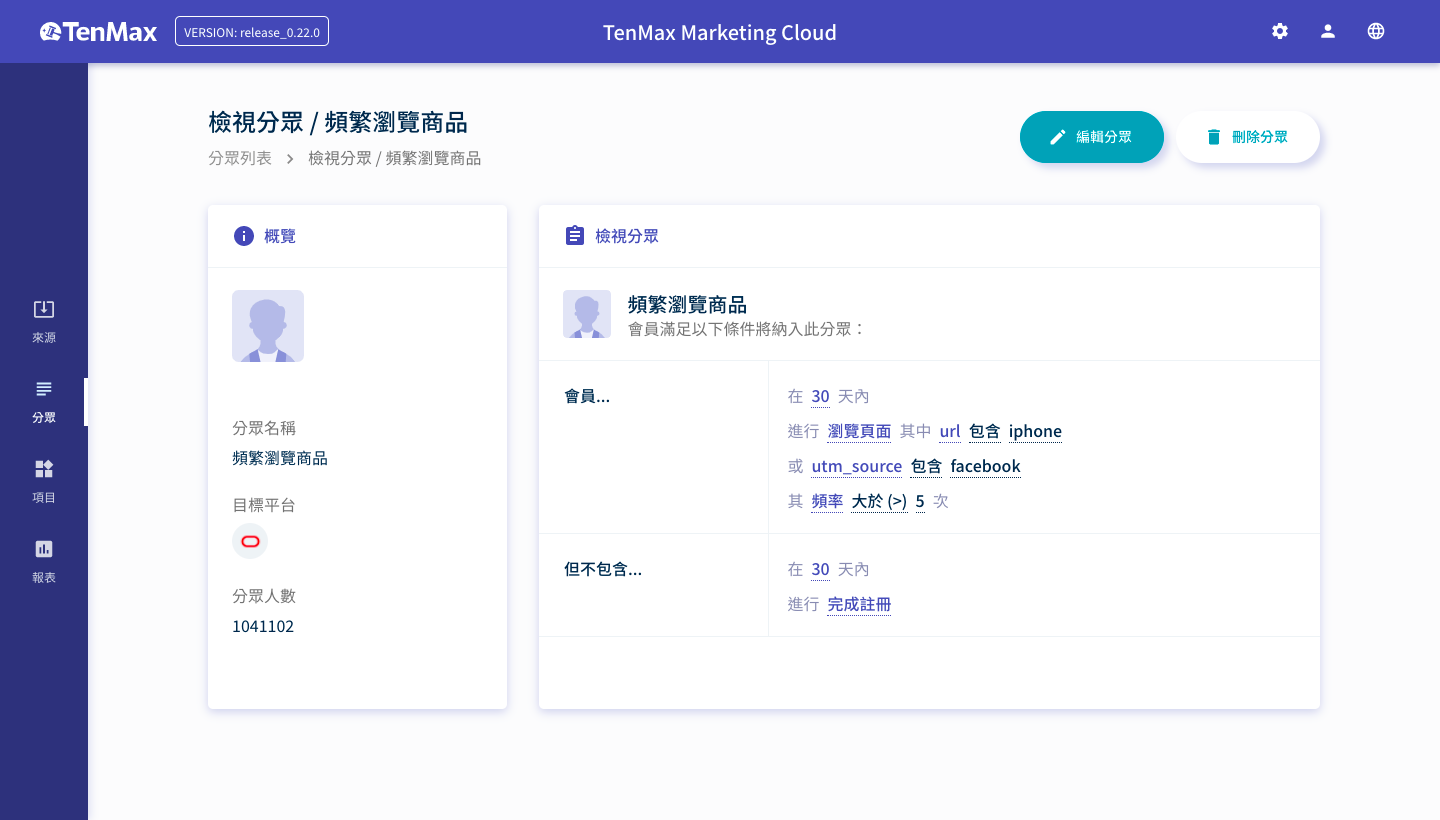Click the 包含 operator after url
The height and width of the screenshot is (820, 1440).
[985, 431]
